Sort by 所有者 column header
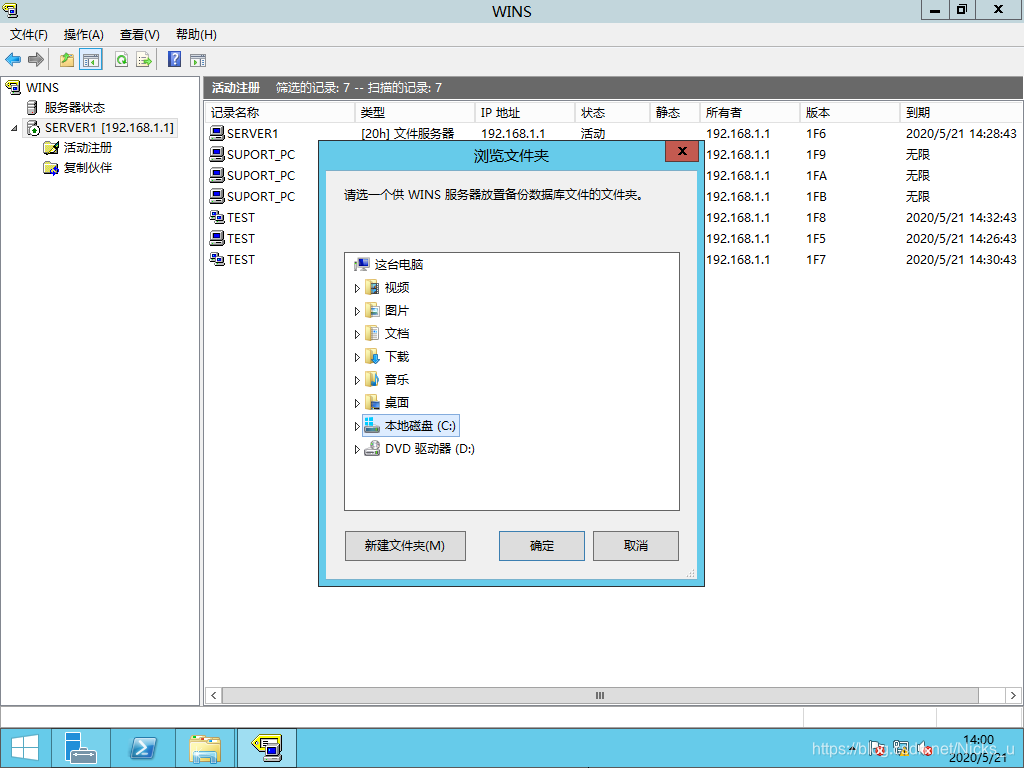Viewport: 1024px width, 768px height. point(750,112)
